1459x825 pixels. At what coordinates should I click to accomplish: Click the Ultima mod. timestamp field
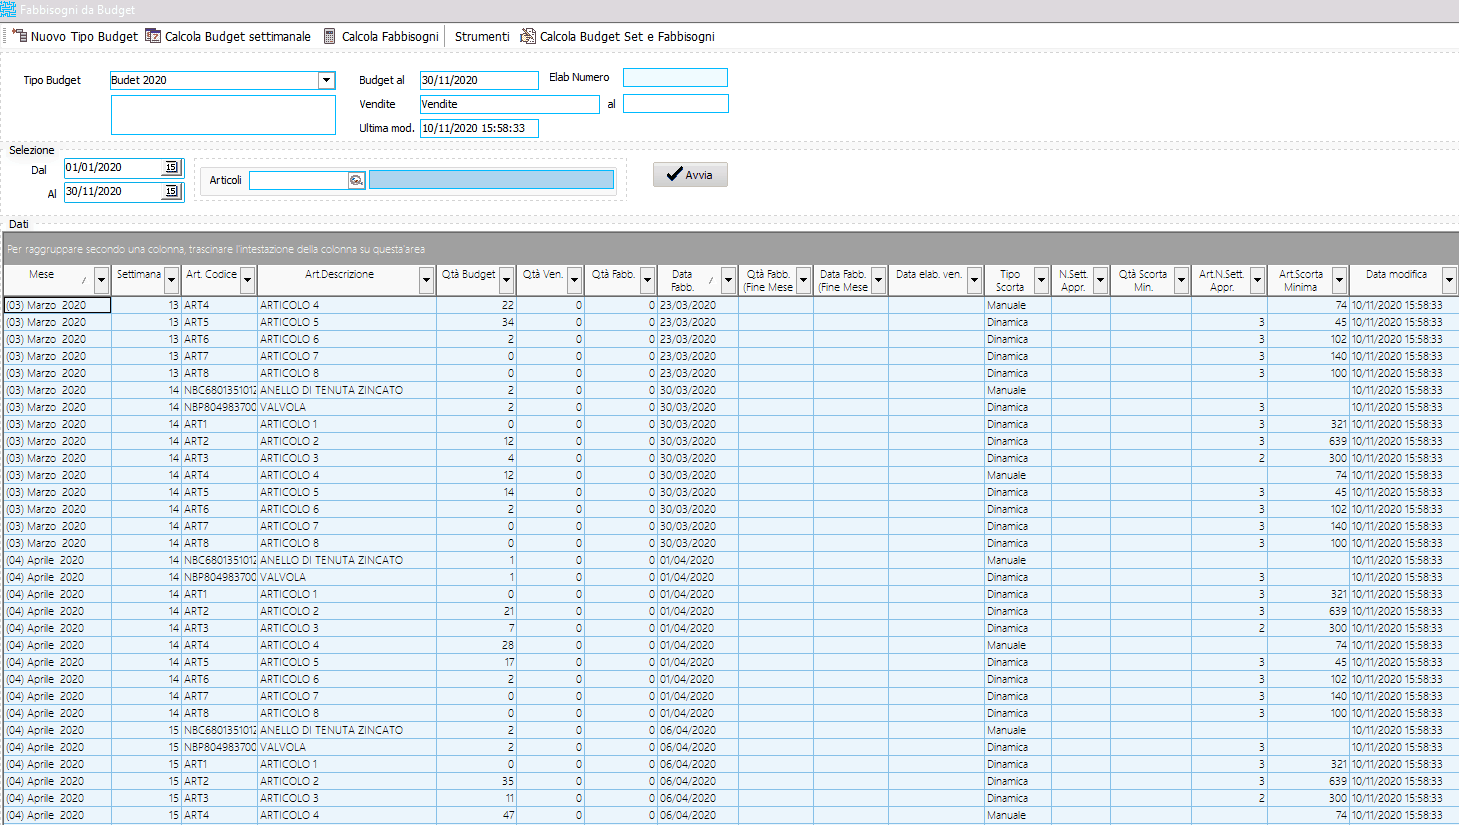[x=479, y=128]
